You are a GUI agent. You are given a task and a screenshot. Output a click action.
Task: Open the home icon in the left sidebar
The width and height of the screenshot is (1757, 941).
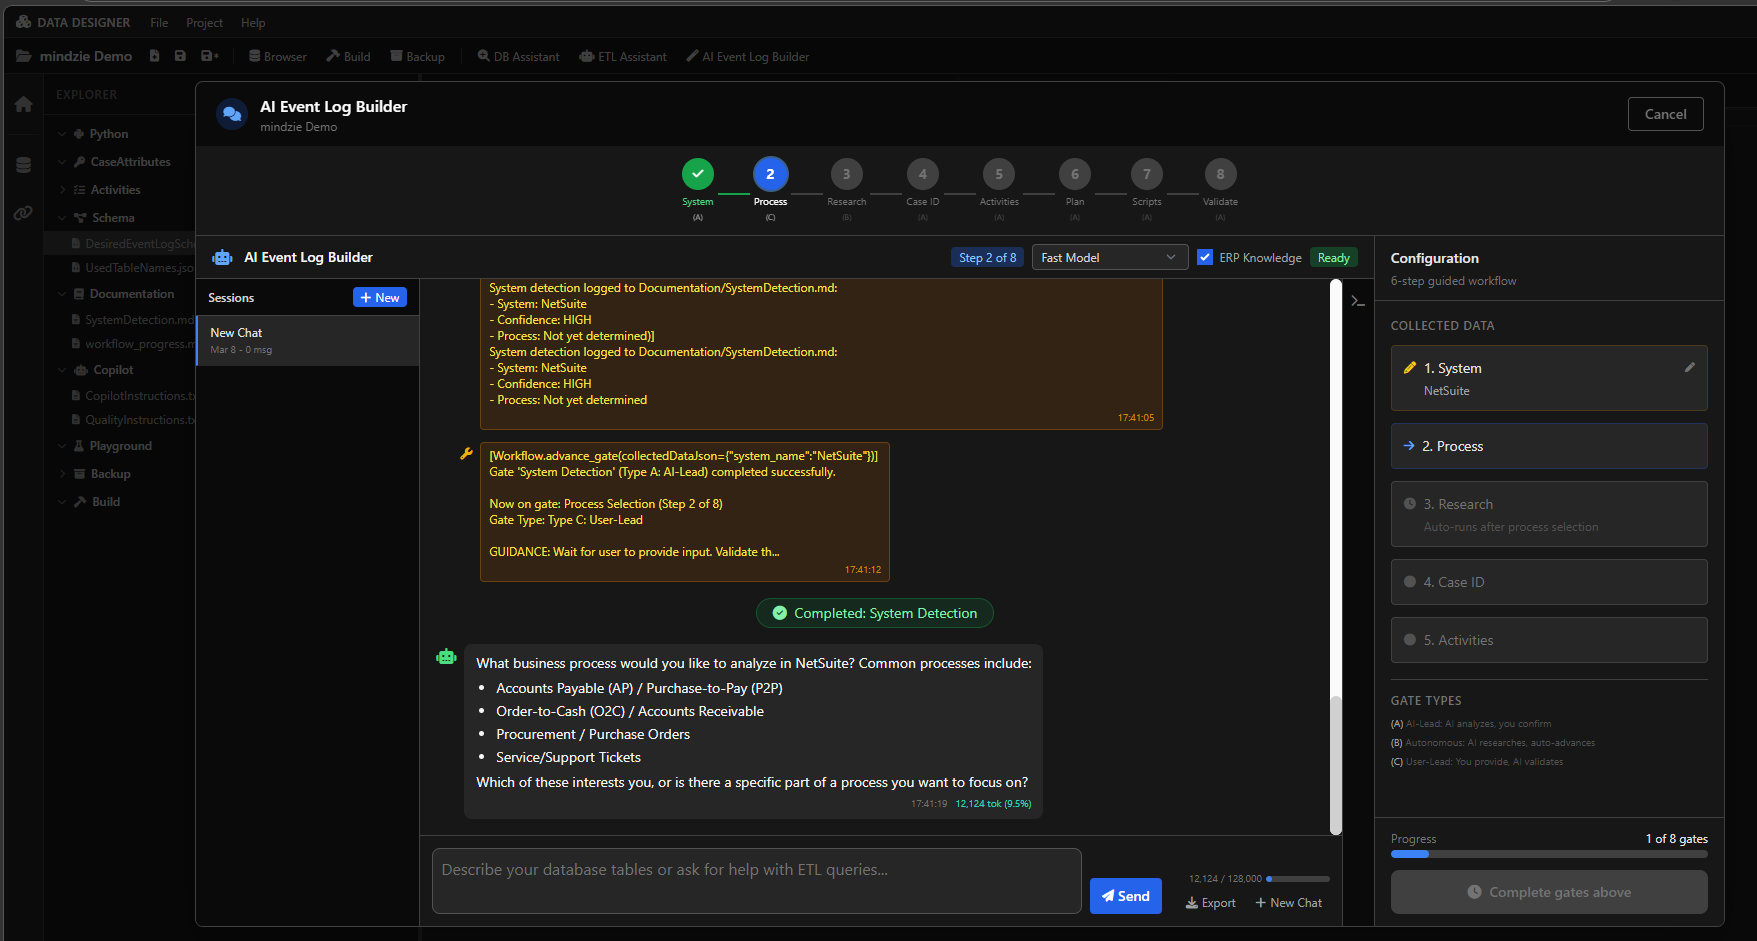coord(24,104)
